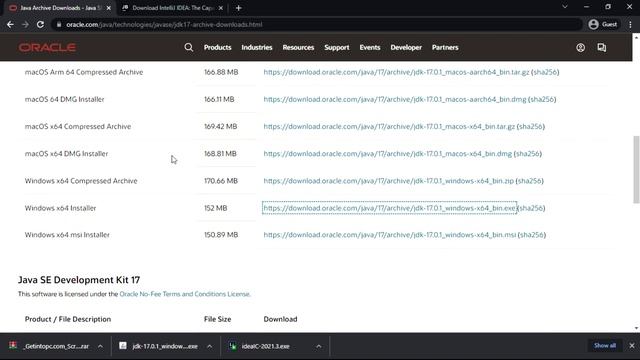Viewport: 640px width, 360px height.
Task: Open the Partners menu
Action: coord(445,47)
